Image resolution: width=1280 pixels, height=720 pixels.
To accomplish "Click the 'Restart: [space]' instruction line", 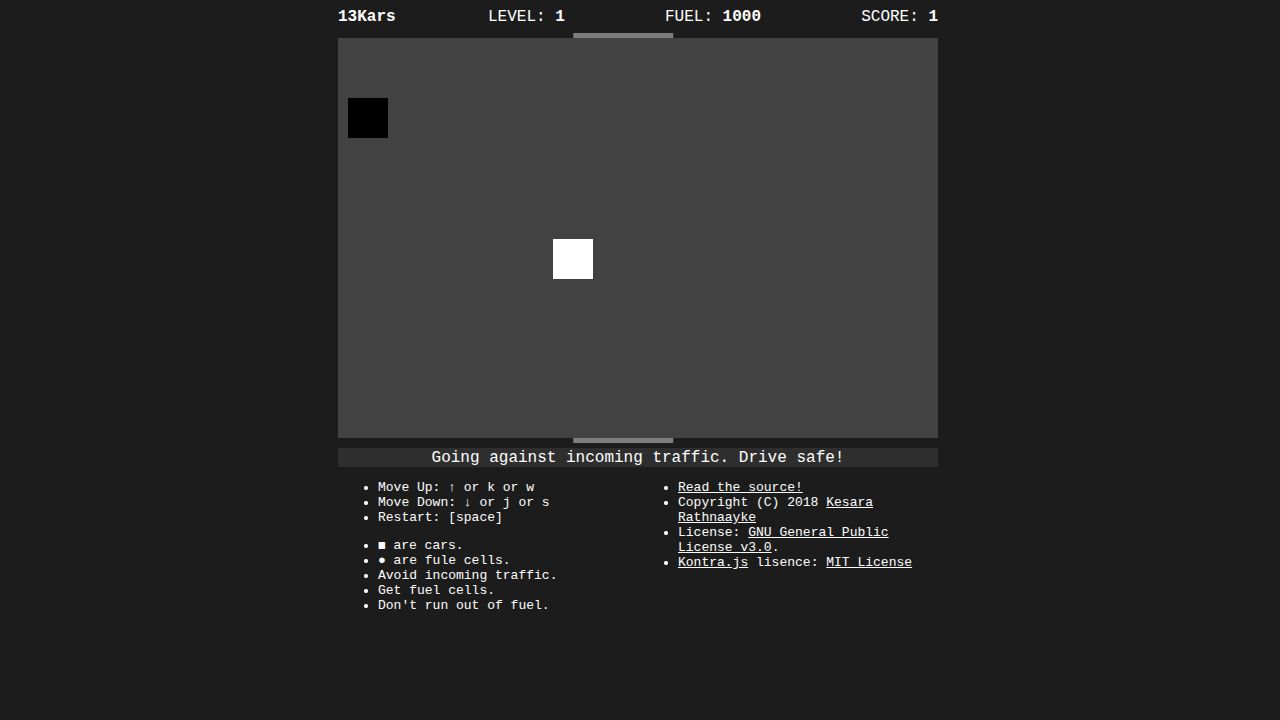I will pos(440,517).
